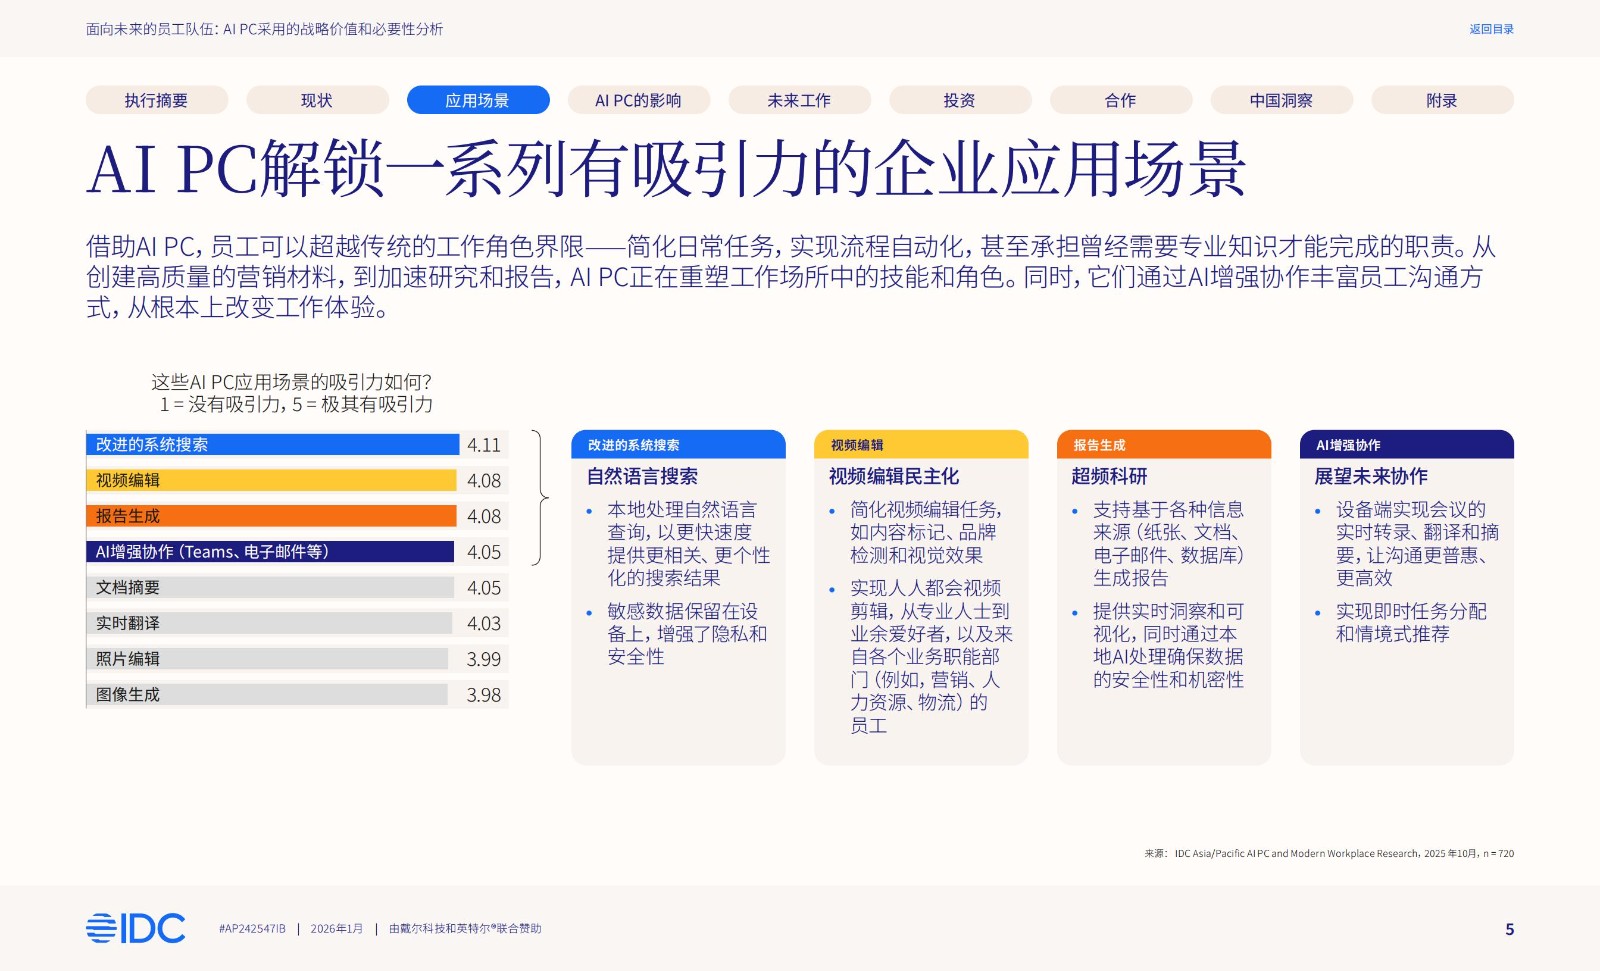Click the 报告生成 card header
The width and height of the screenshot is (1600, 971).
click(x=1163, y=445)
